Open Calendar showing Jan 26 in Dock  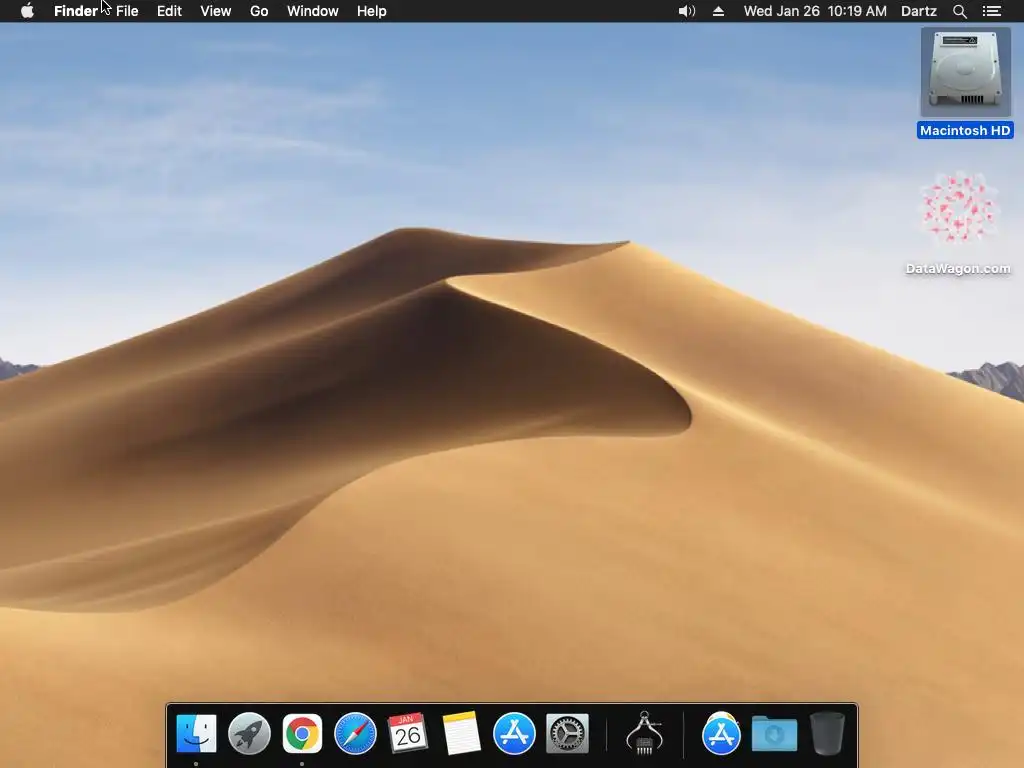pyautogui.click(x=408, y=733)
